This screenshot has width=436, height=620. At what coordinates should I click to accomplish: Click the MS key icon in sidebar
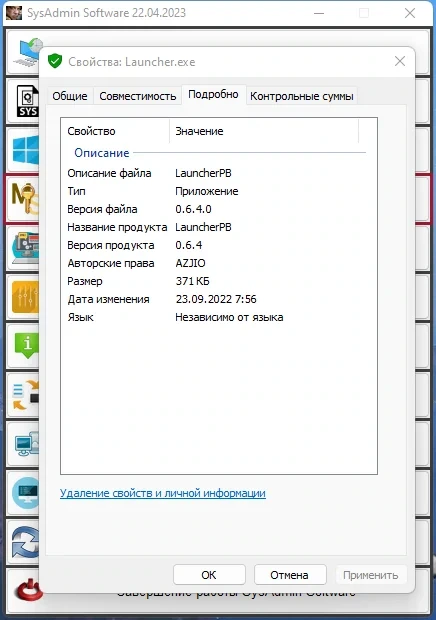tap(25, 199)
